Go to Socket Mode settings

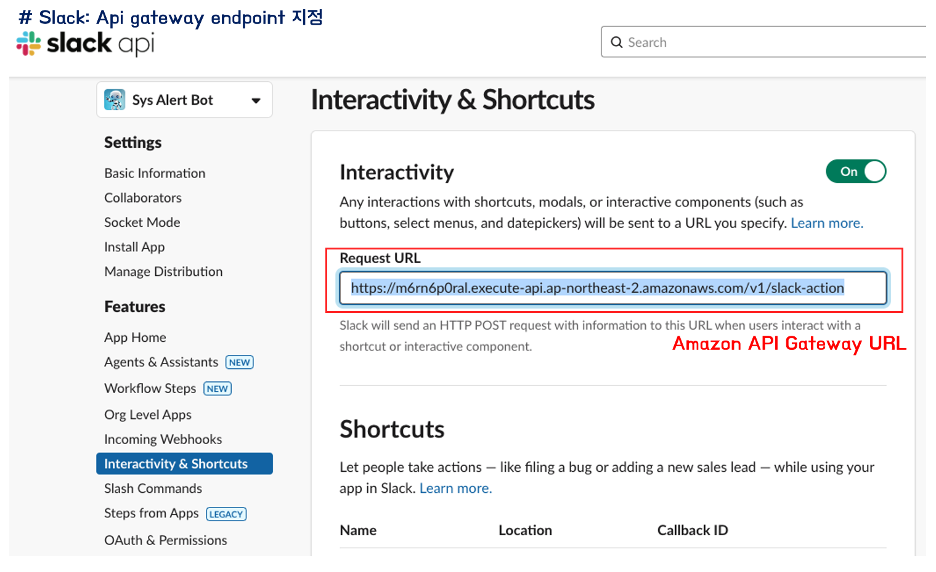click(x=142, y=222)
